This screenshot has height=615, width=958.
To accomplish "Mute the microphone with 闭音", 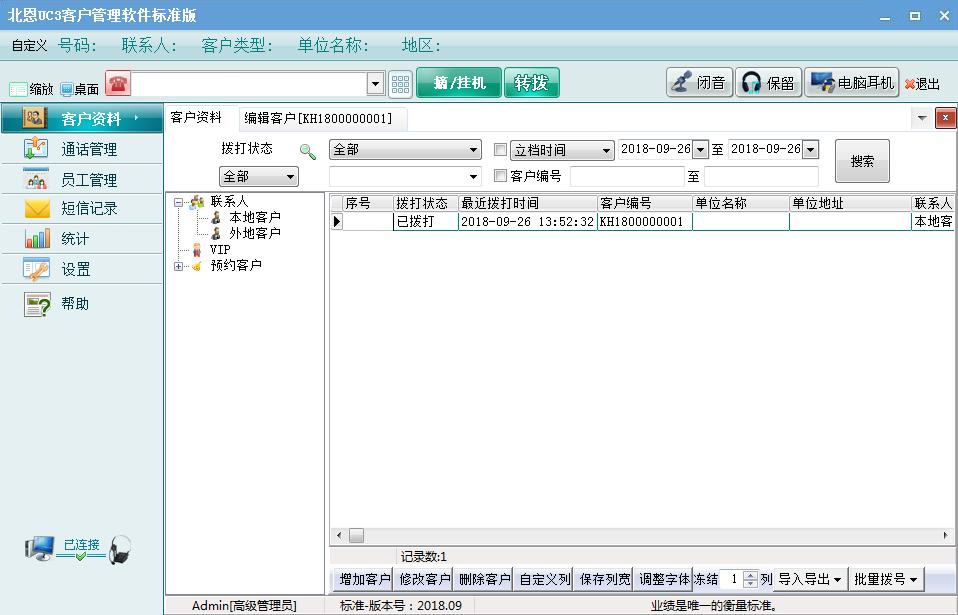I will coord(699,83).
